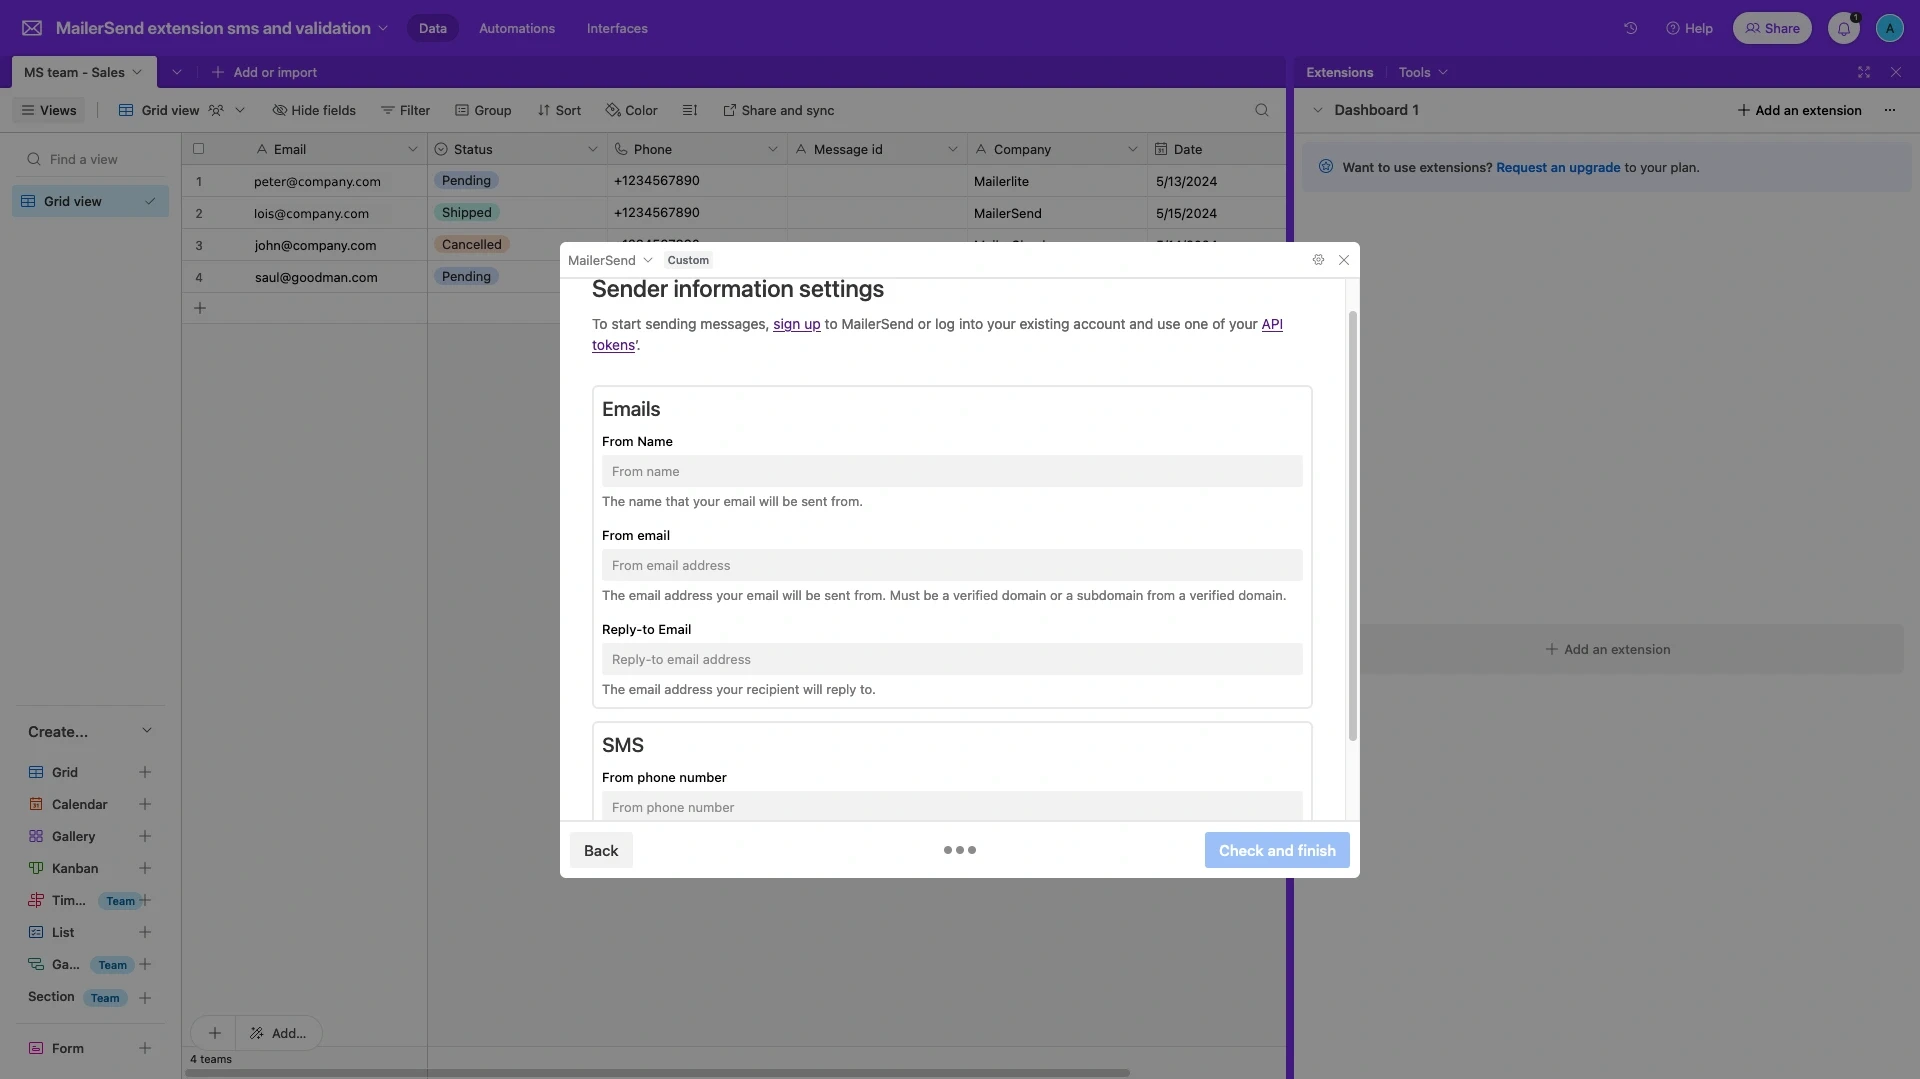Click the search magnifier icon in toolbar

(1261, 110)
